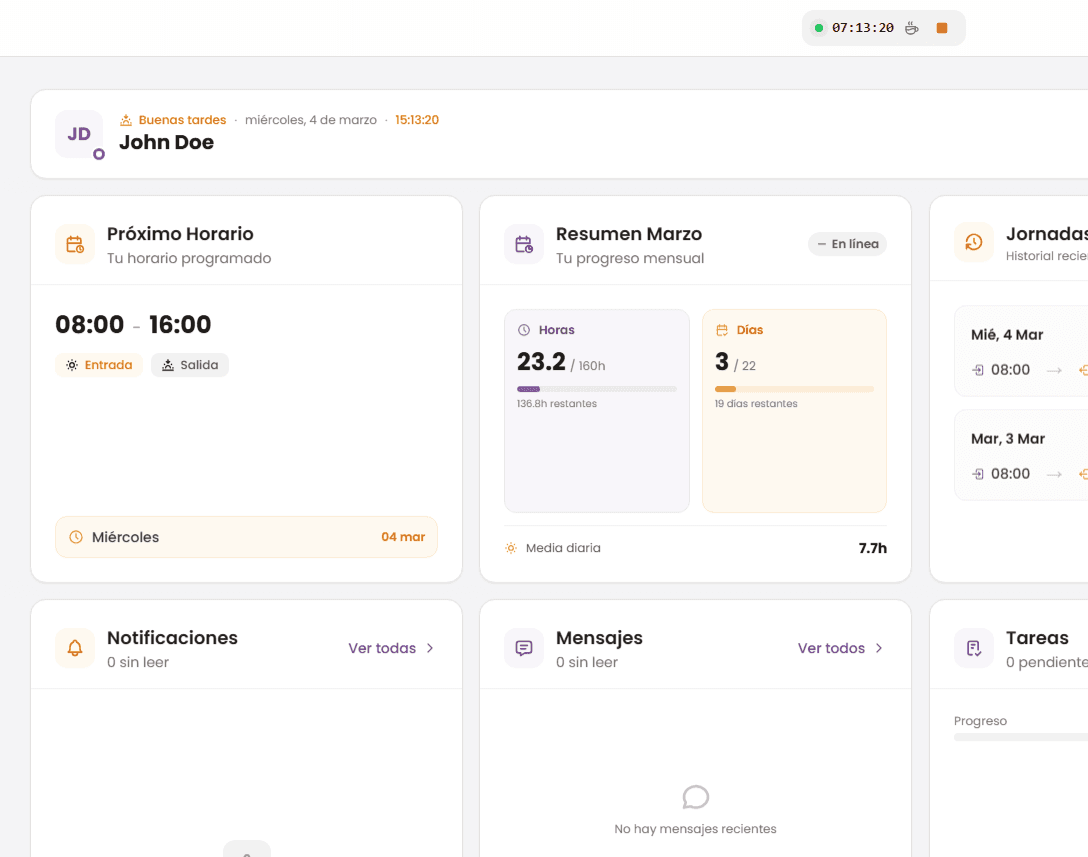Open the Mar, 3 Mar workday entry

click(1020, 455)
